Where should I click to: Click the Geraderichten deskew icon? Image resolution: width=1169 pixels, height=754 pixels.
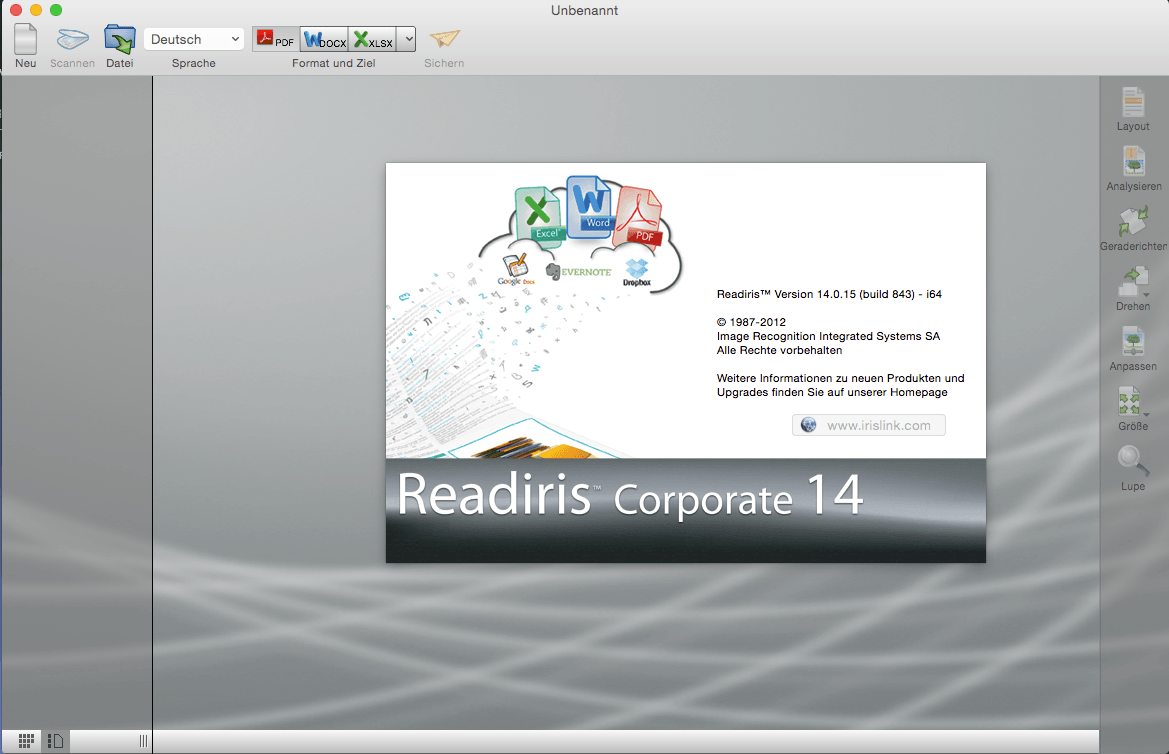pos(1133,222)
